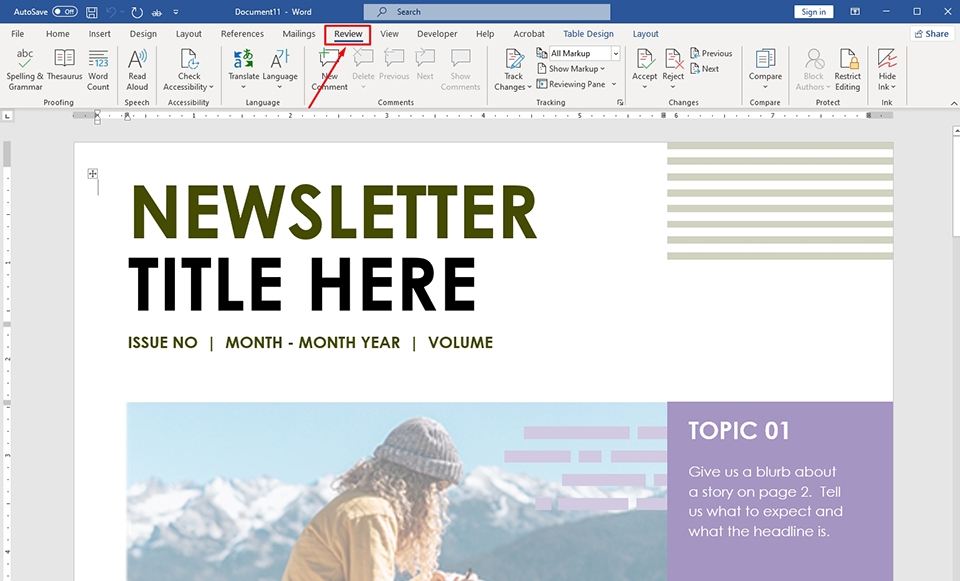Click the VOLUME text
Image resolution: width=960 pixels, height=581 pixels.
[460, 342]
